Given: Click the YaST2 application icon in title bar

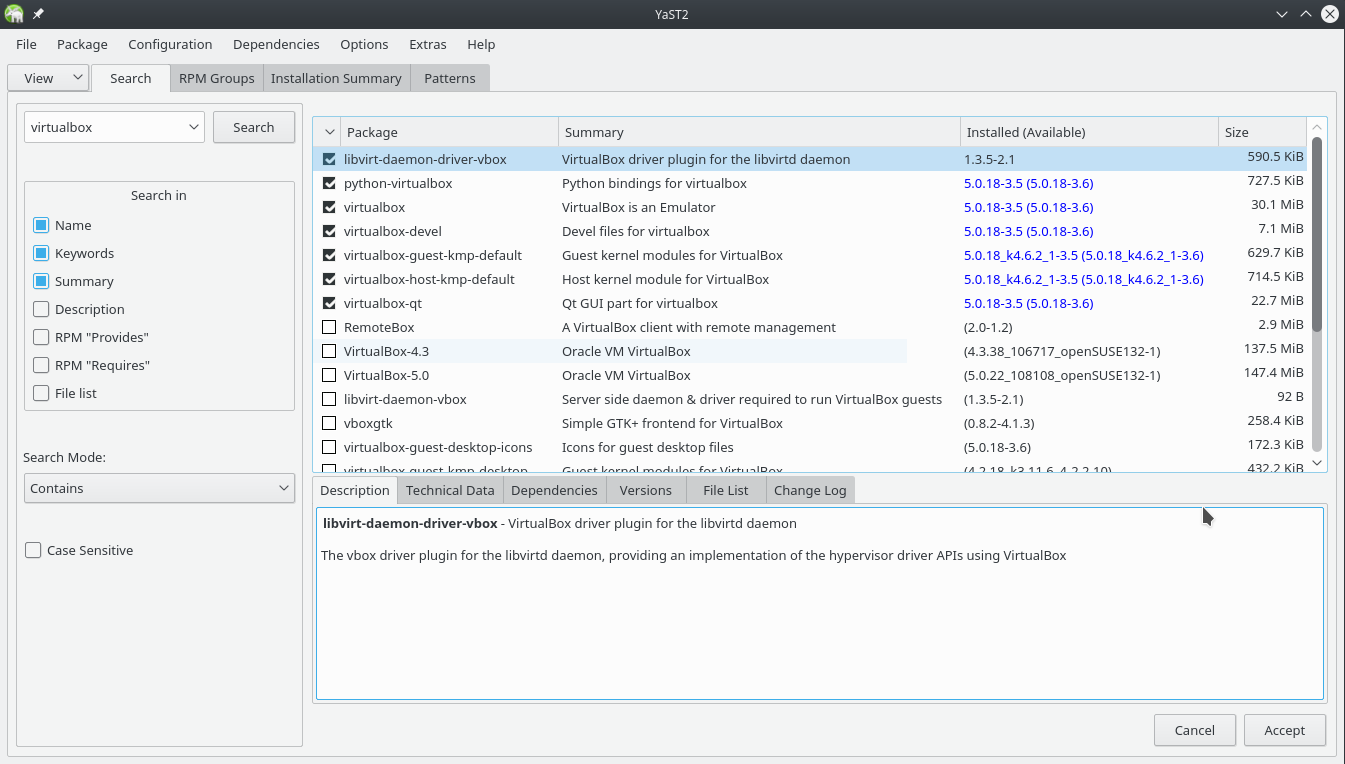Looking at the screenshot, I should (x=14, y=14).
